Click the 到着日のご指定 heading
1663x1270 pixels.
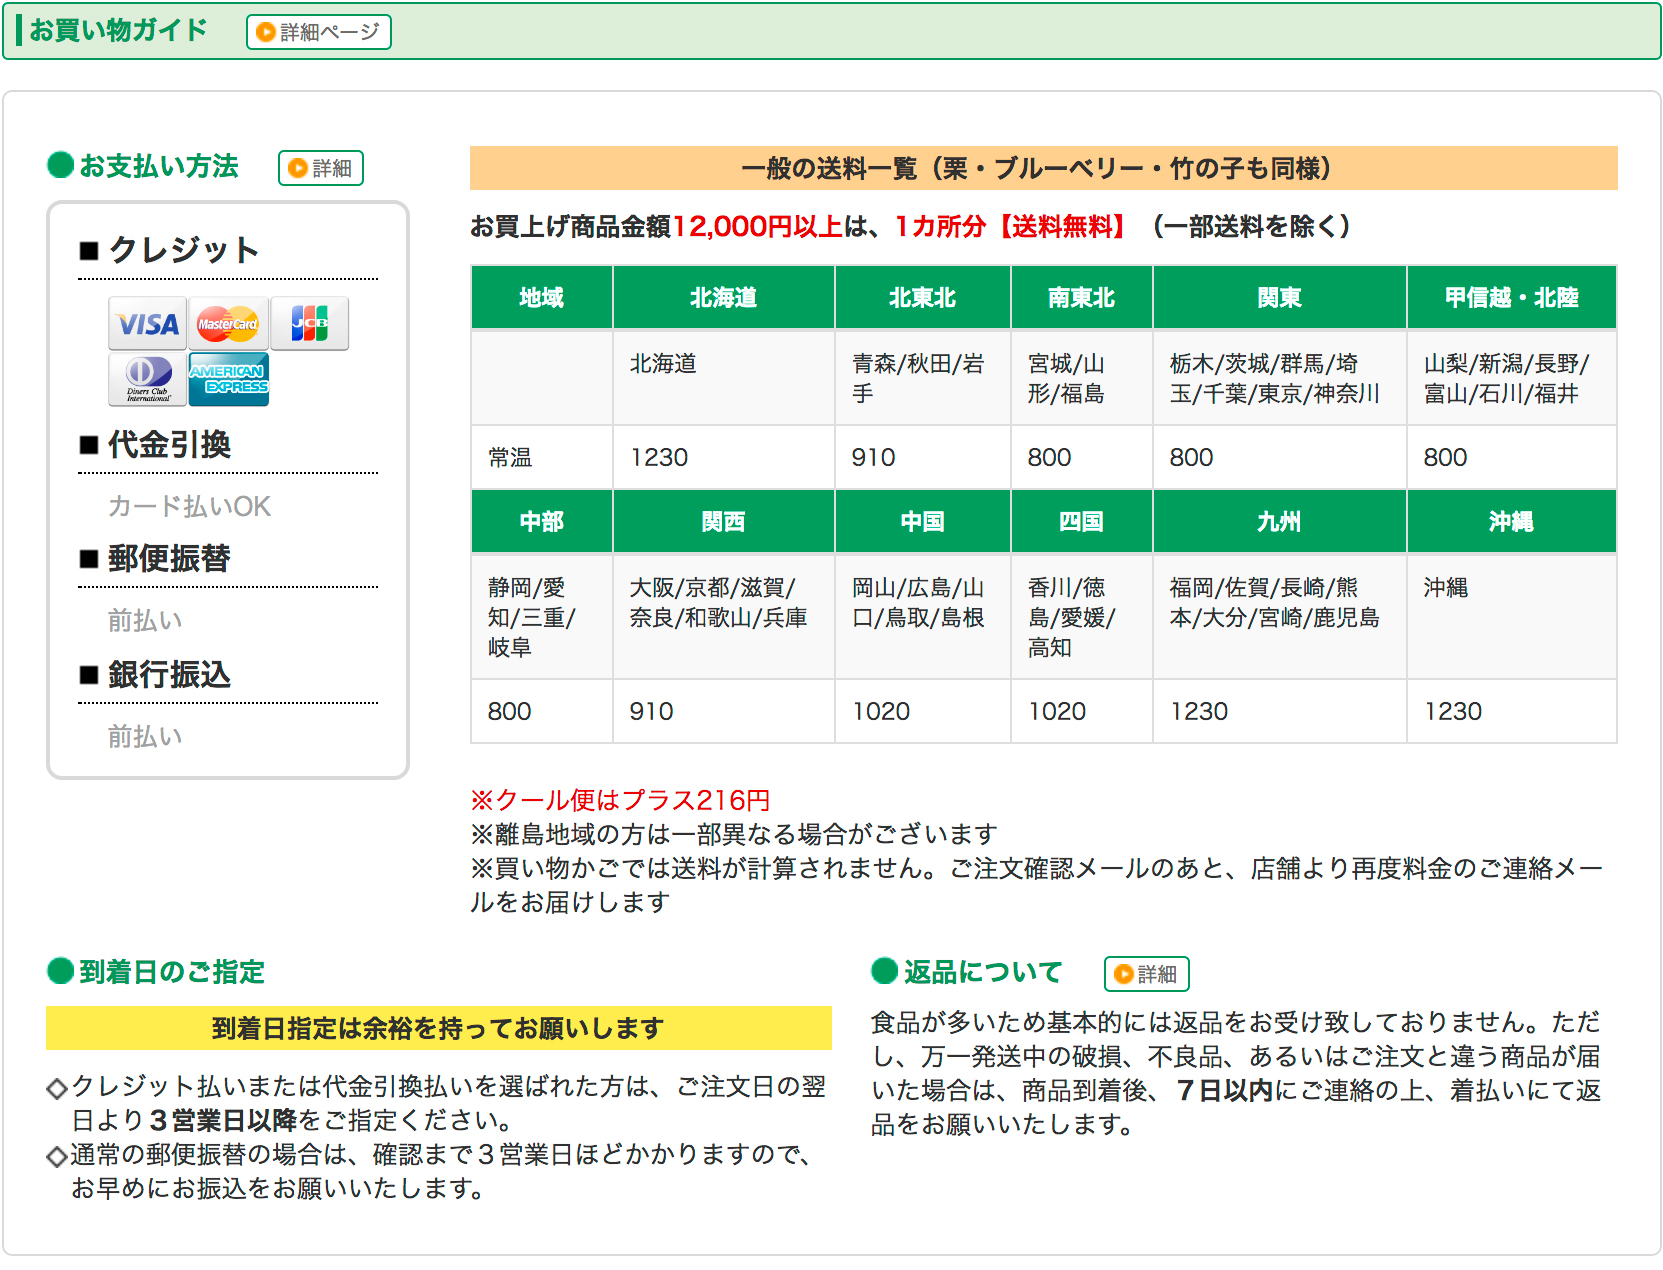pyautogui.click(x=171, y=971)
